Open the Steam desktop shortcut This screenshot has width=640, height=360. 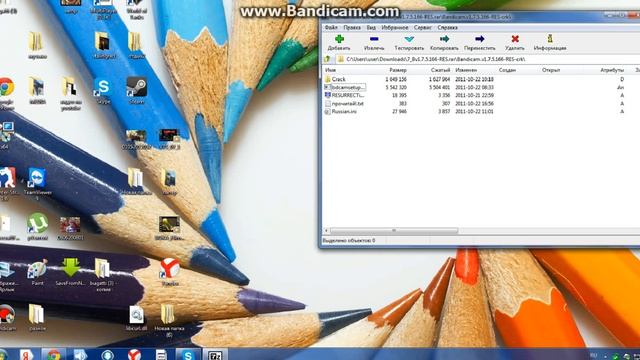[x=136, y=90]
